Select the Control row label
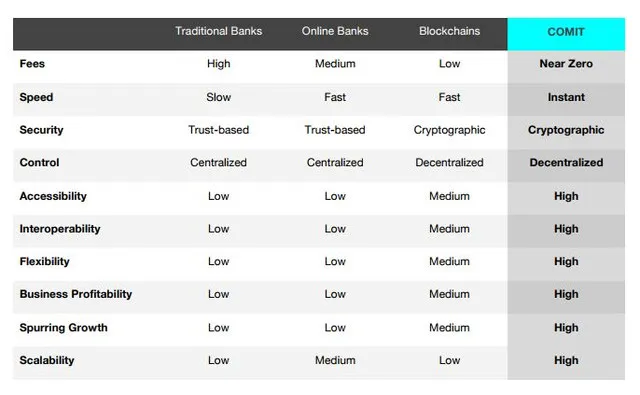The width and height of the screenshot is (640, 395). click(x=39, y=162)
